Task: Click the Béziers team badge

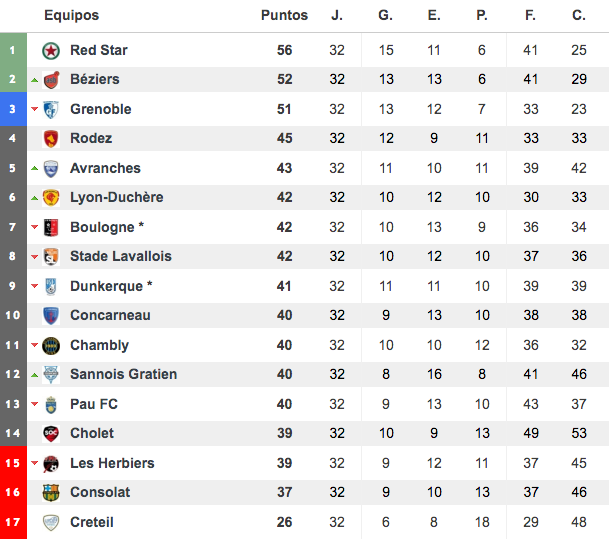Action: pyautogui.click(x=51, y=80)
